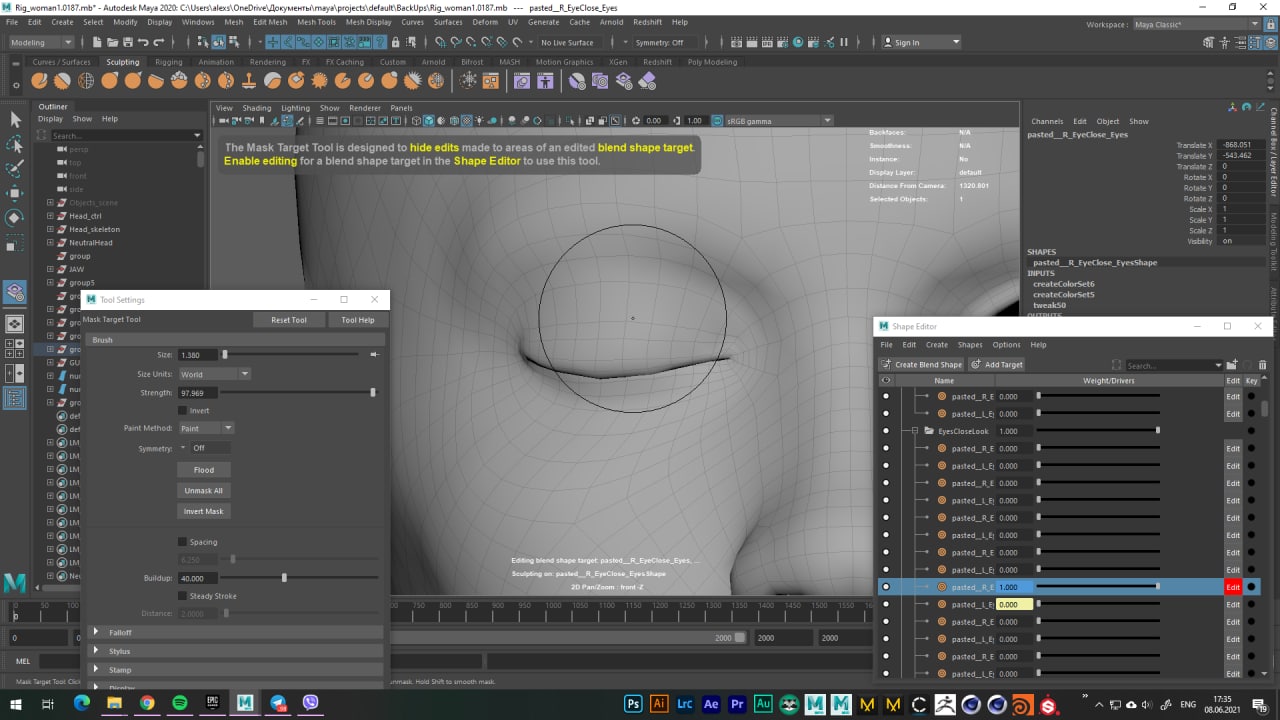Collapse the EyesCloseLook group in Shape Editor
Image resolution: width=1280 pixels, height=720 pixels.
915,431
